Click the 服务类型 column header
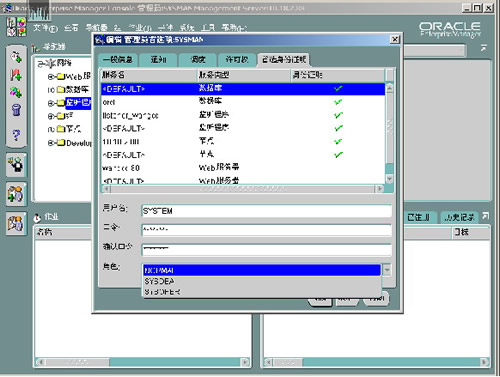The width and height of the screenshot is (500, 377). [x=244, y=75]
